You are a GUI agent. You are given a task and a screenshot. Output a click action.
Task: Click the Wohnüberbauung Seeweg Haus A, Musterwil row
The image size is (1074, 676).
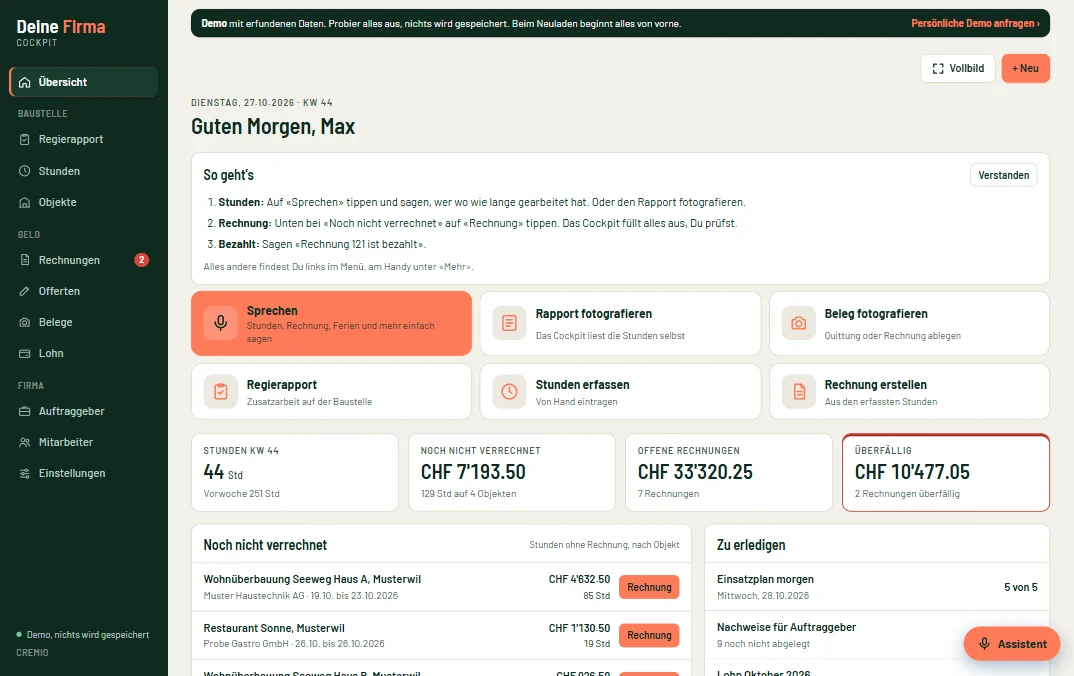441,587
